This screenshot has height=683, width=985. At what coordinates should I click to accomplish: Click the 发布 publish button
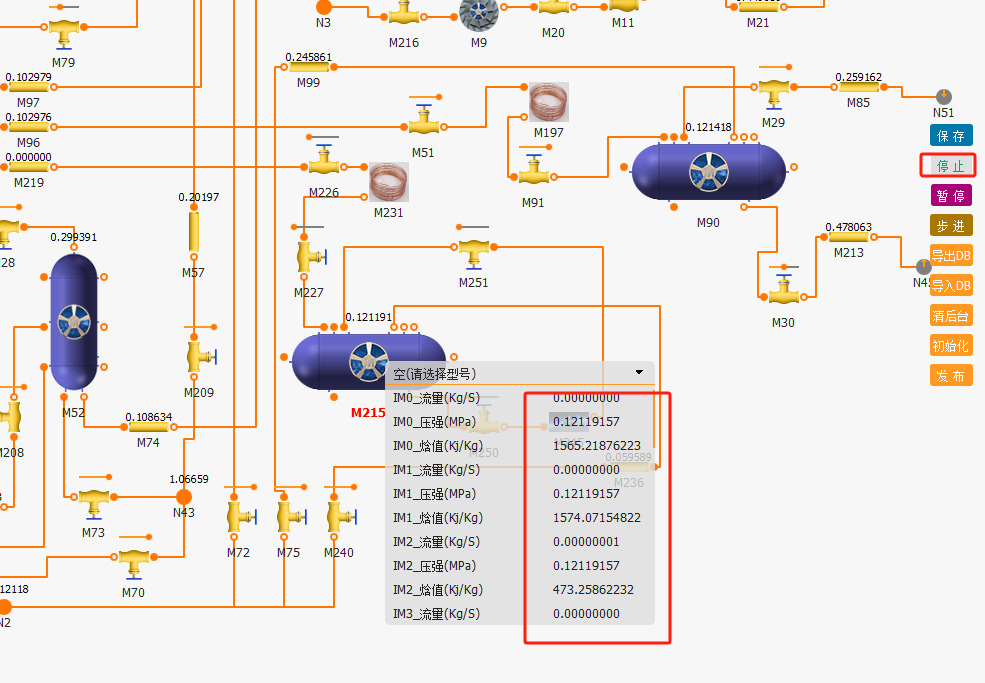[951, 376]
